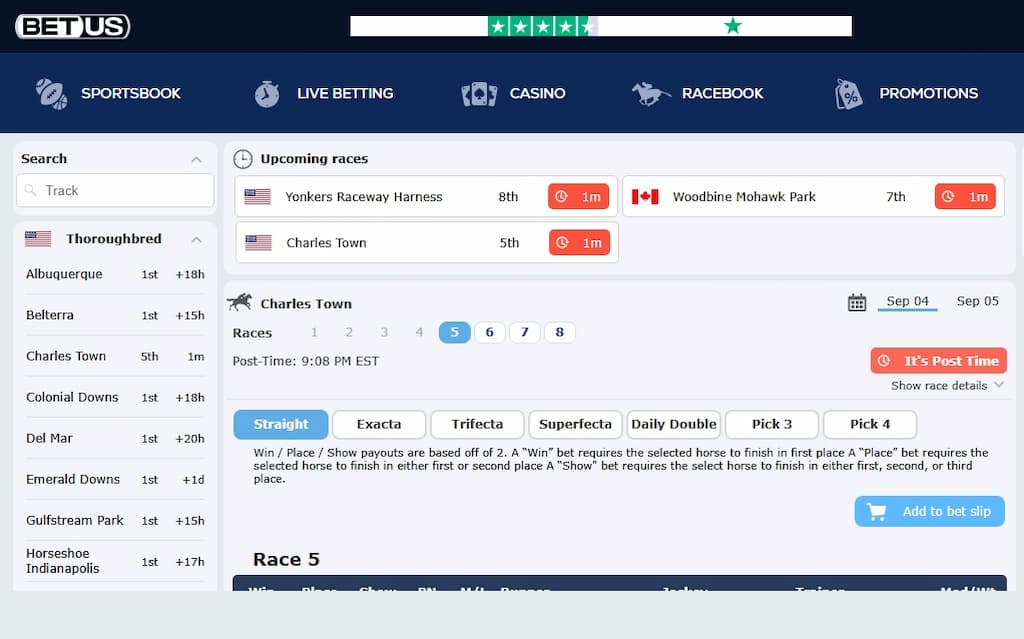Click the BETUS logo
The width and height of the screenshot is (1024, 639).
coord(71,26)
